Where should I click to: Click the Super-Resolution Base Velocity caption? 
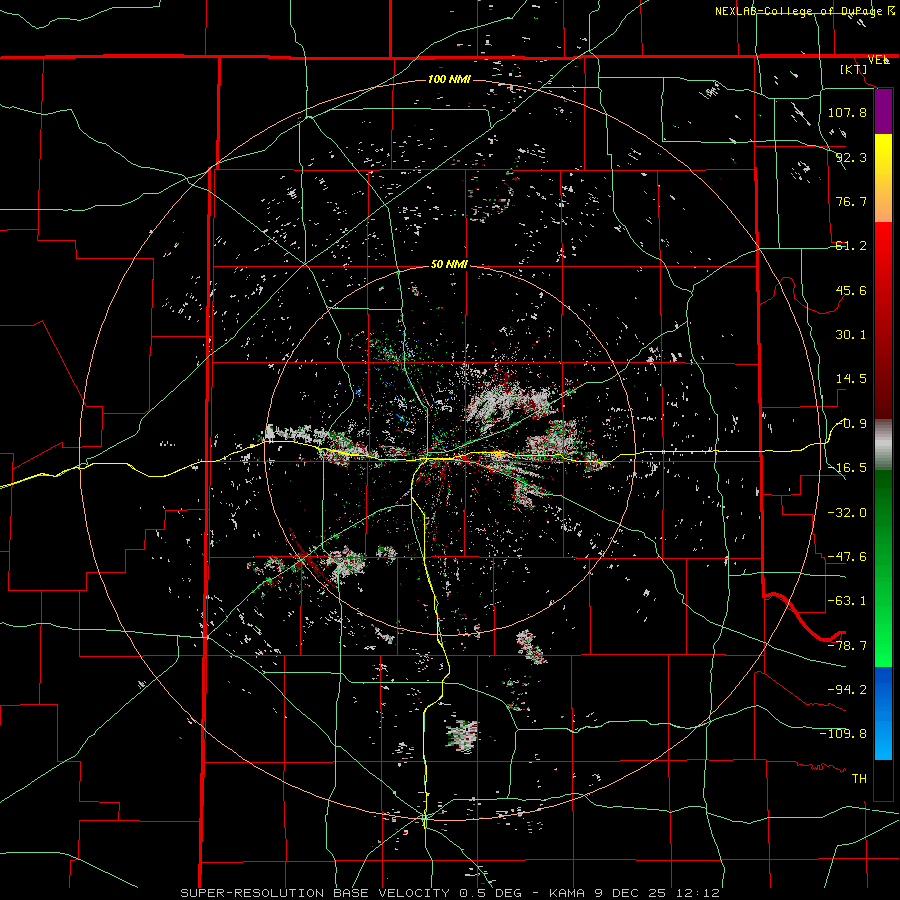[x=450, y=893]
